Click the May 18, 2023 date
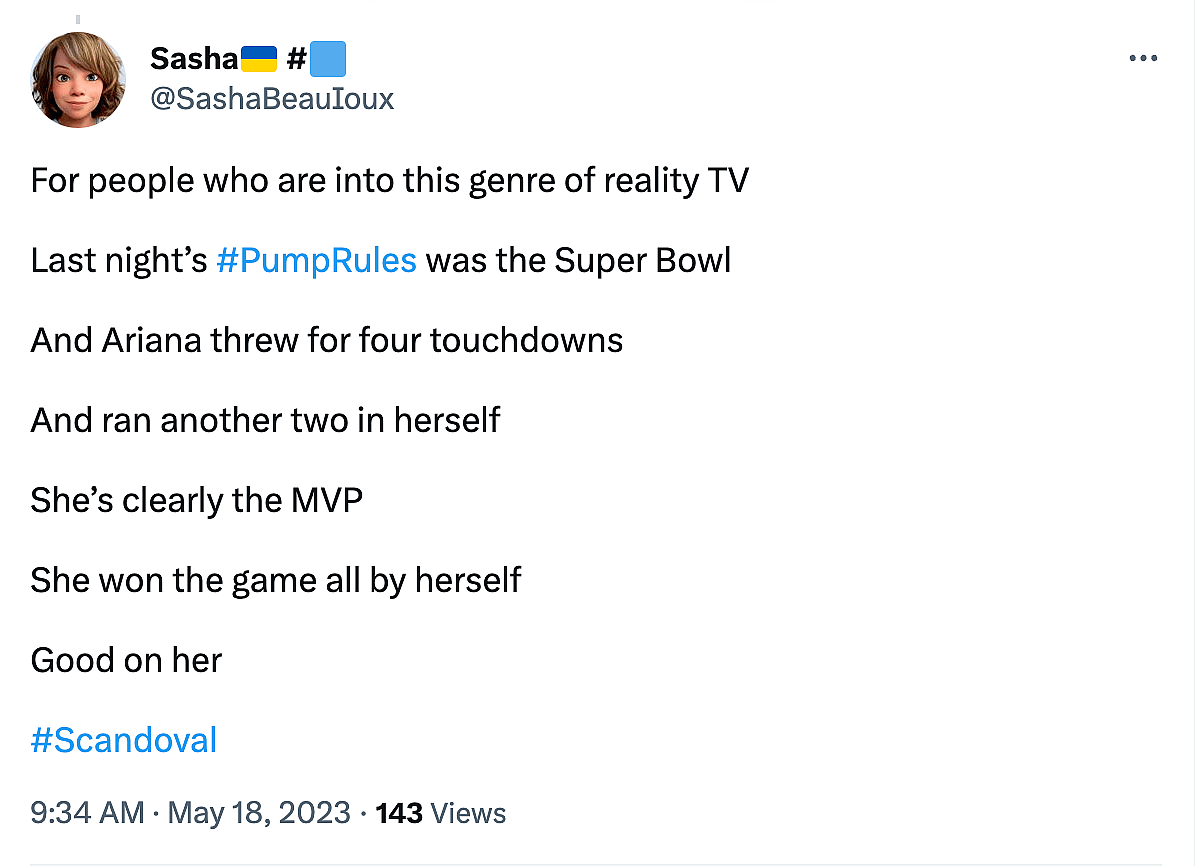 [x=259, y=812]
